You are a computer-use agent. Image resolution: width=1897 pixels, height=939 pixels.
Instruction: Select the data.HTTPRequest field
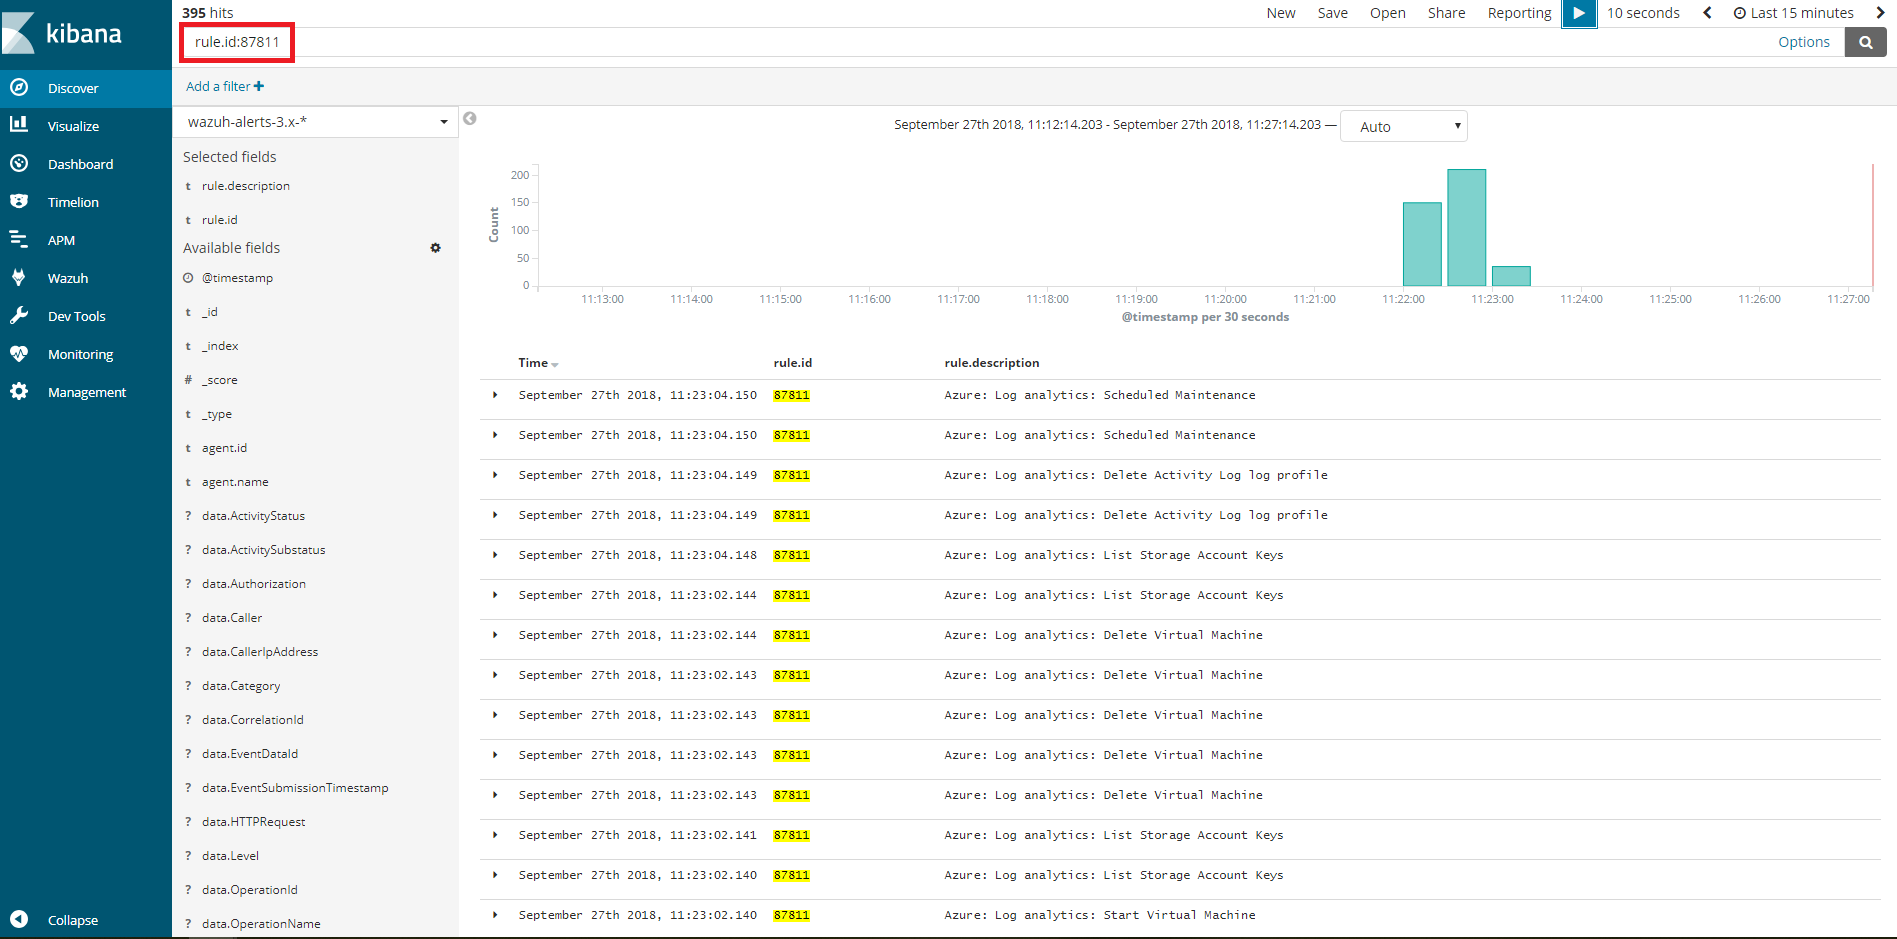(x=253, y=822)
